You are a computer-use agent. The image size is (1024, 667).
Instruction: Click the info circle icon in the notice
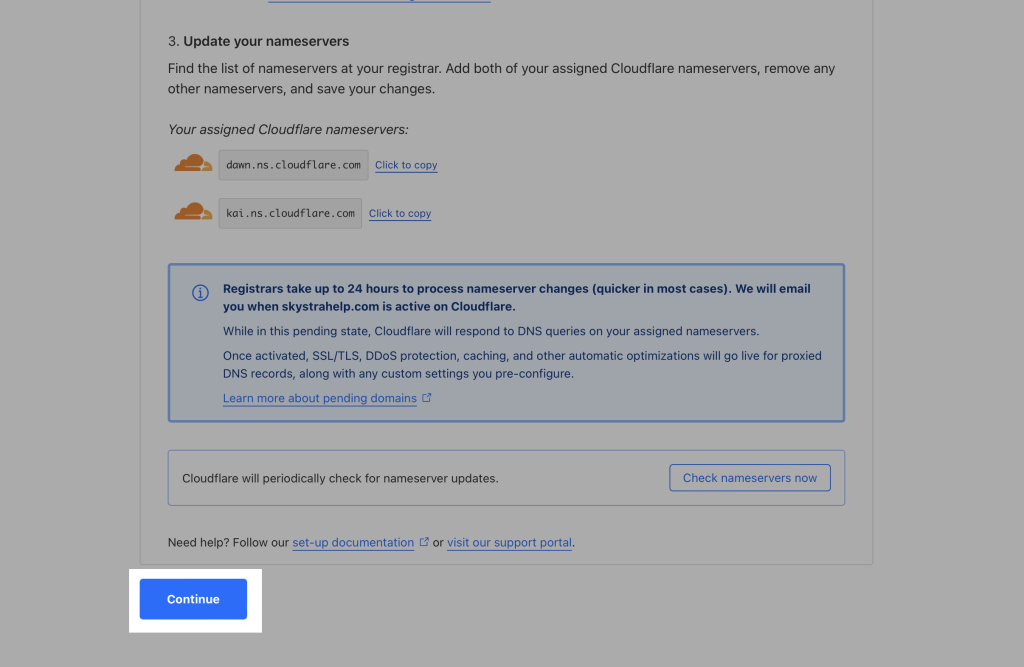click(200, 293)
